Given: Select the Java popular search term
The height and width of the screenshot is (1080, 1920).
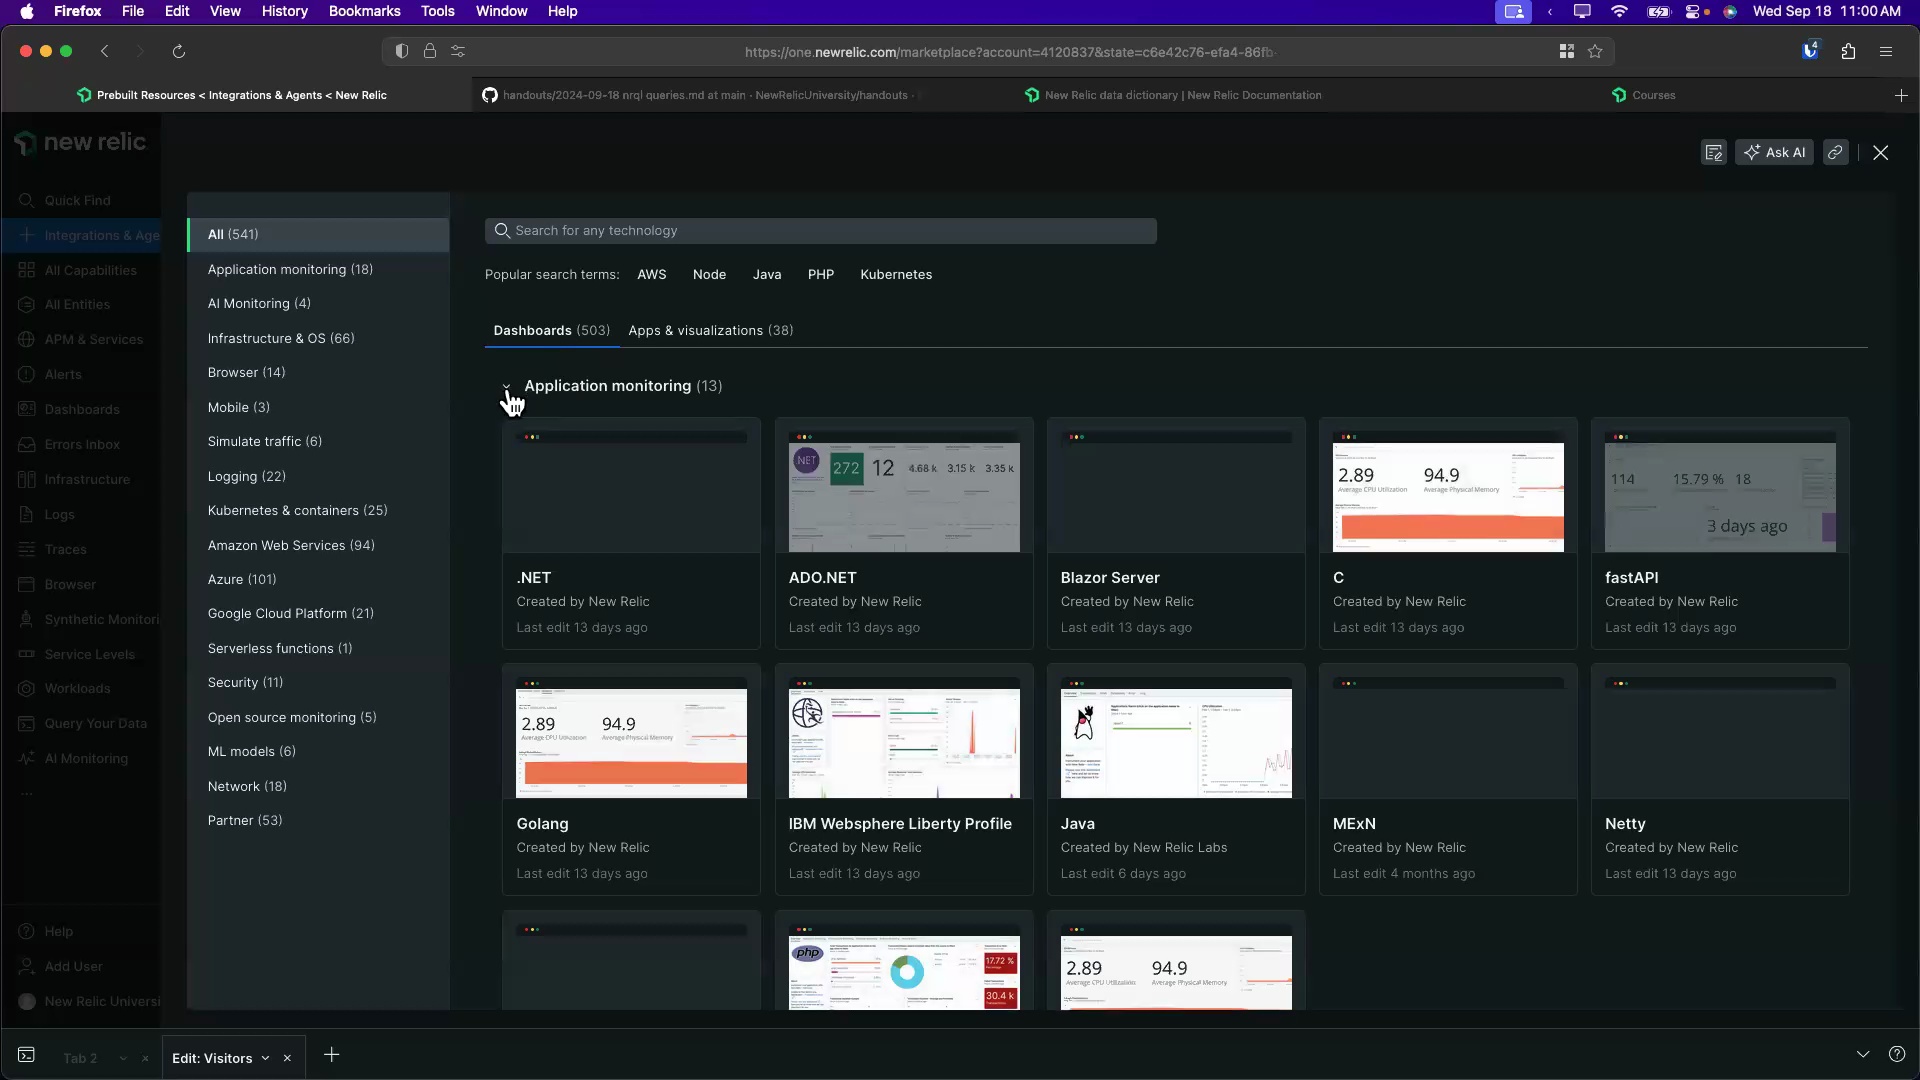Looking at the screenshot, I should (767, 275).
